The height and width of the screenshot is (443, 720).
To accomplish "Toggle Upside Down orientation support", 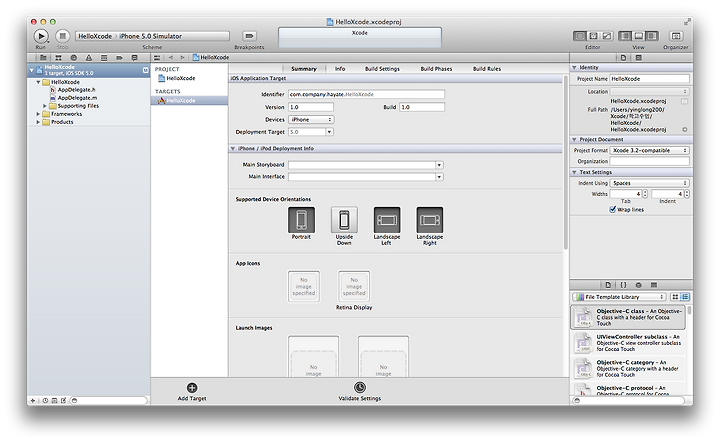I will [x=344, y=220].
